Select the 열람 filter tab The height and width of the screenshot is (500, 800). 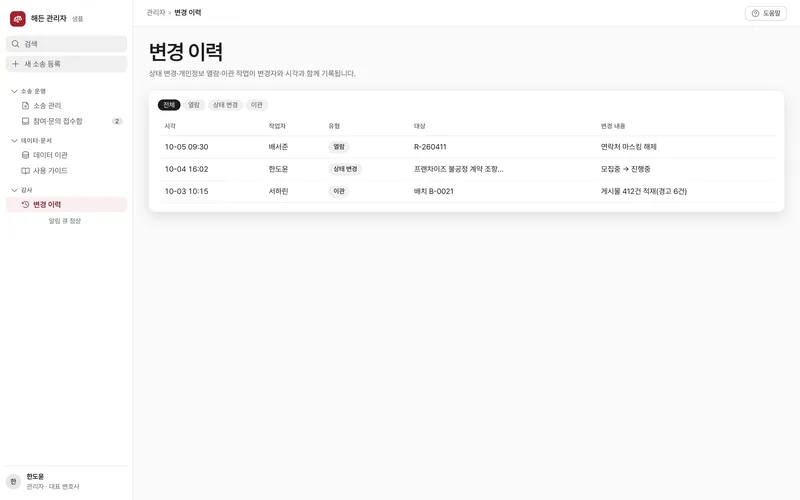pos(194,105)
